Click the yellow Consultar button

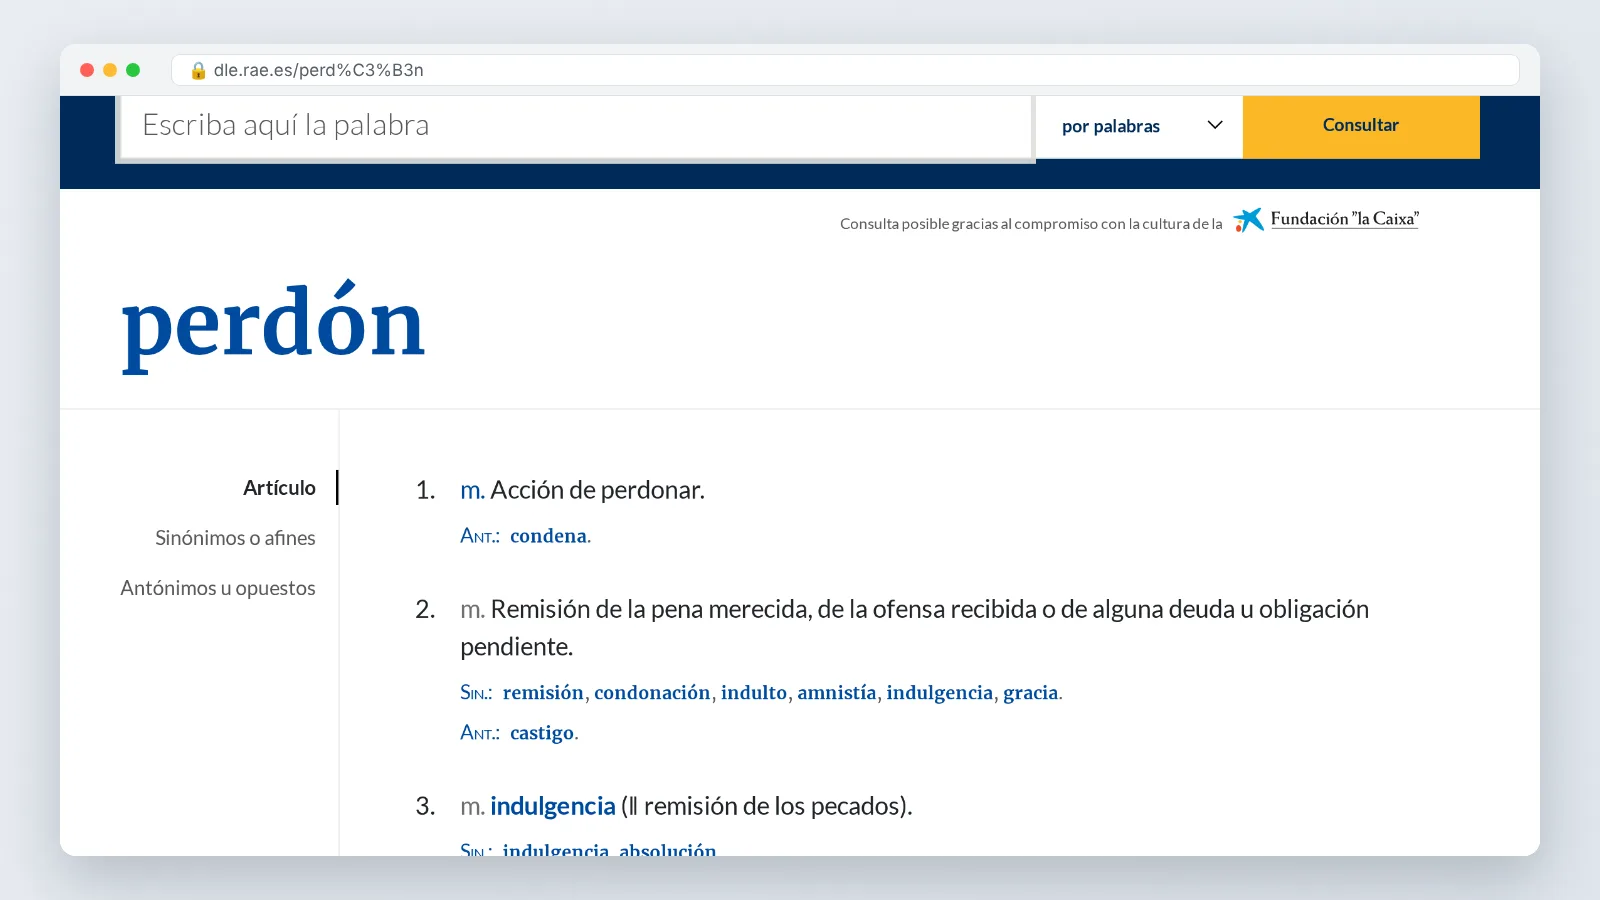pos(1361,126)
